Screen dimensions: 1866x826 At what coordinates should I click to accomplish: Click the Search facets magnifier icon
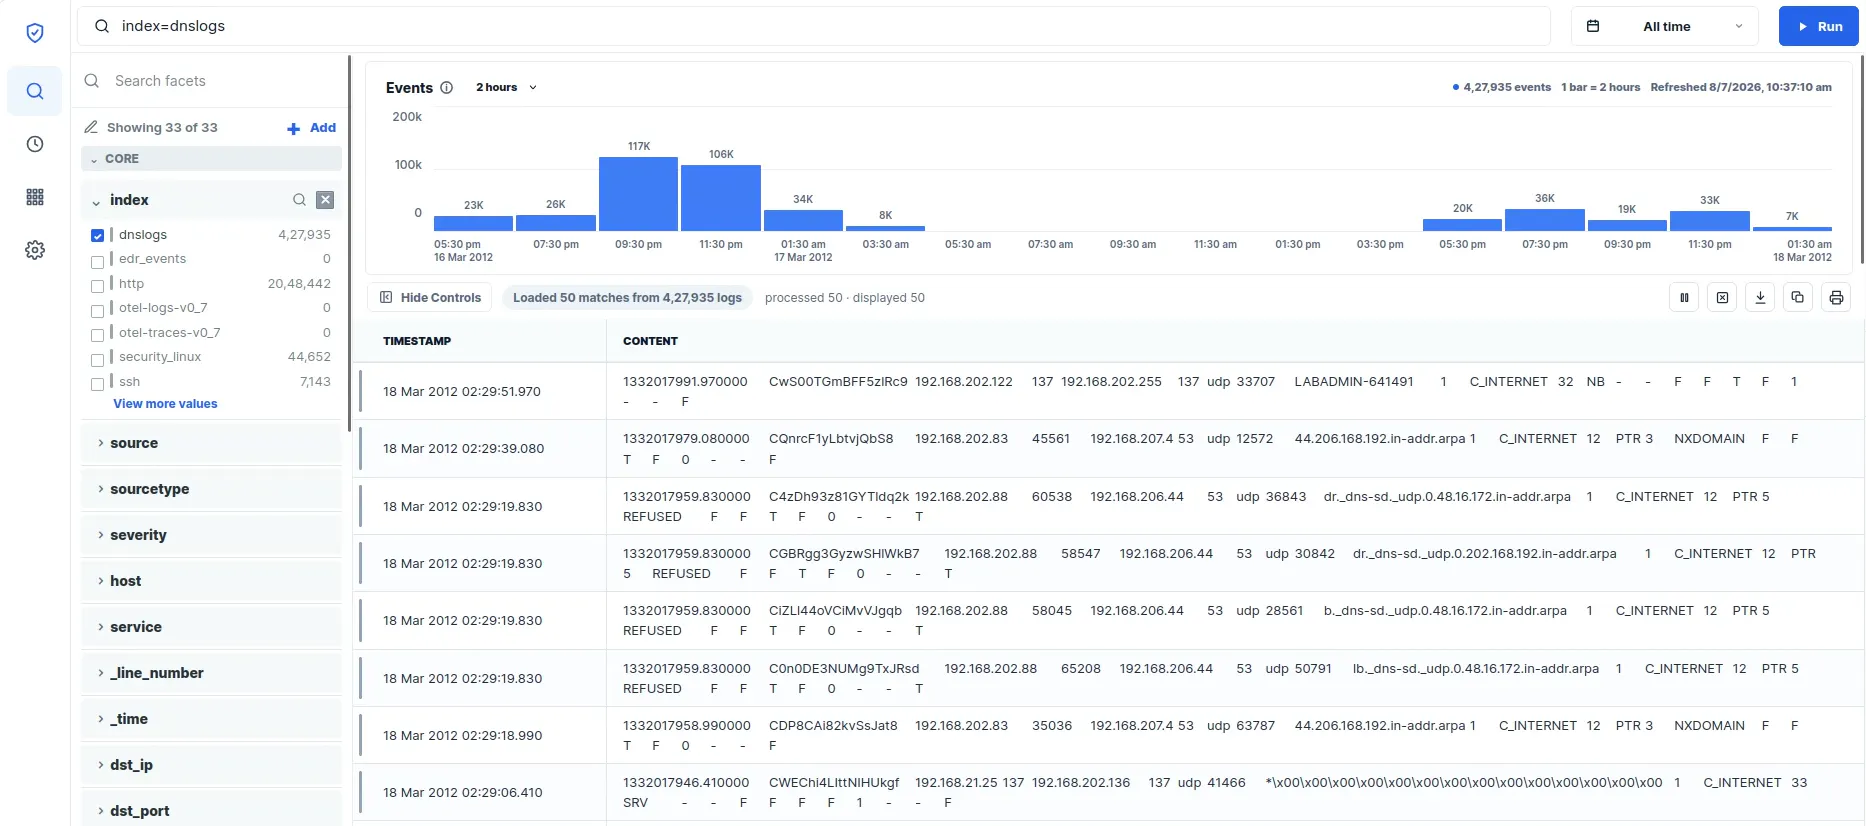click(92, 81)
